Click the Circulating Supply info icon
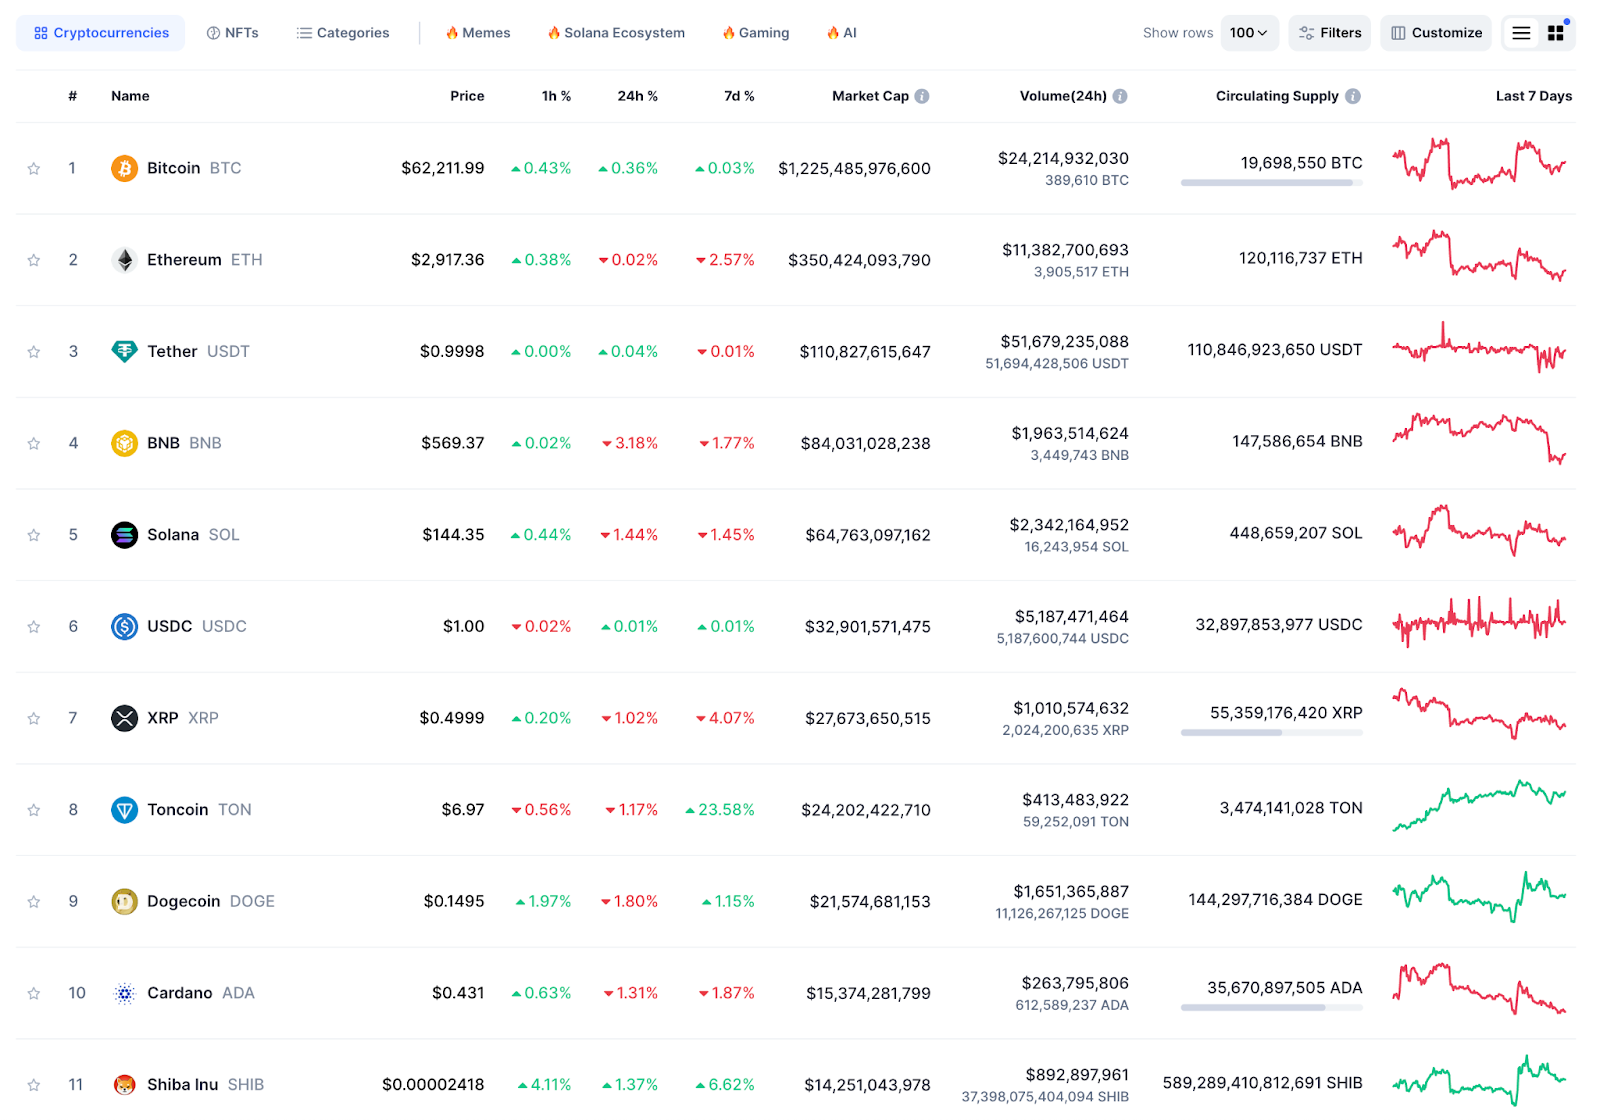Viewport: 1600px width, 1120px height. click(x=1353, y=96)
